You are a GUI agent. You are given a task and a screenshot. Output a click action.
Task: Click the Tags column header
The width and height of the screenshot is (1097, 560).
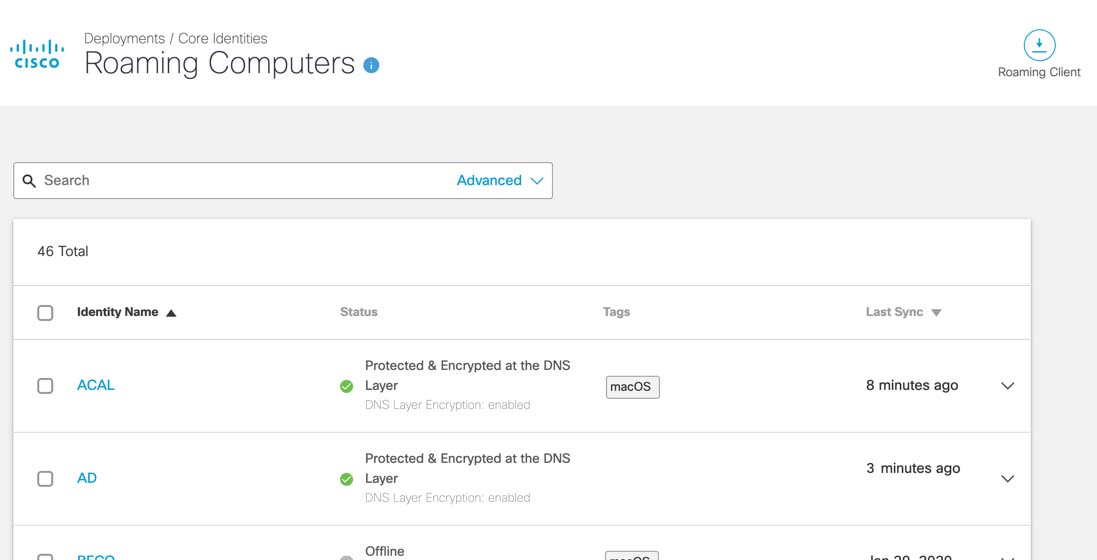(616, 312)
